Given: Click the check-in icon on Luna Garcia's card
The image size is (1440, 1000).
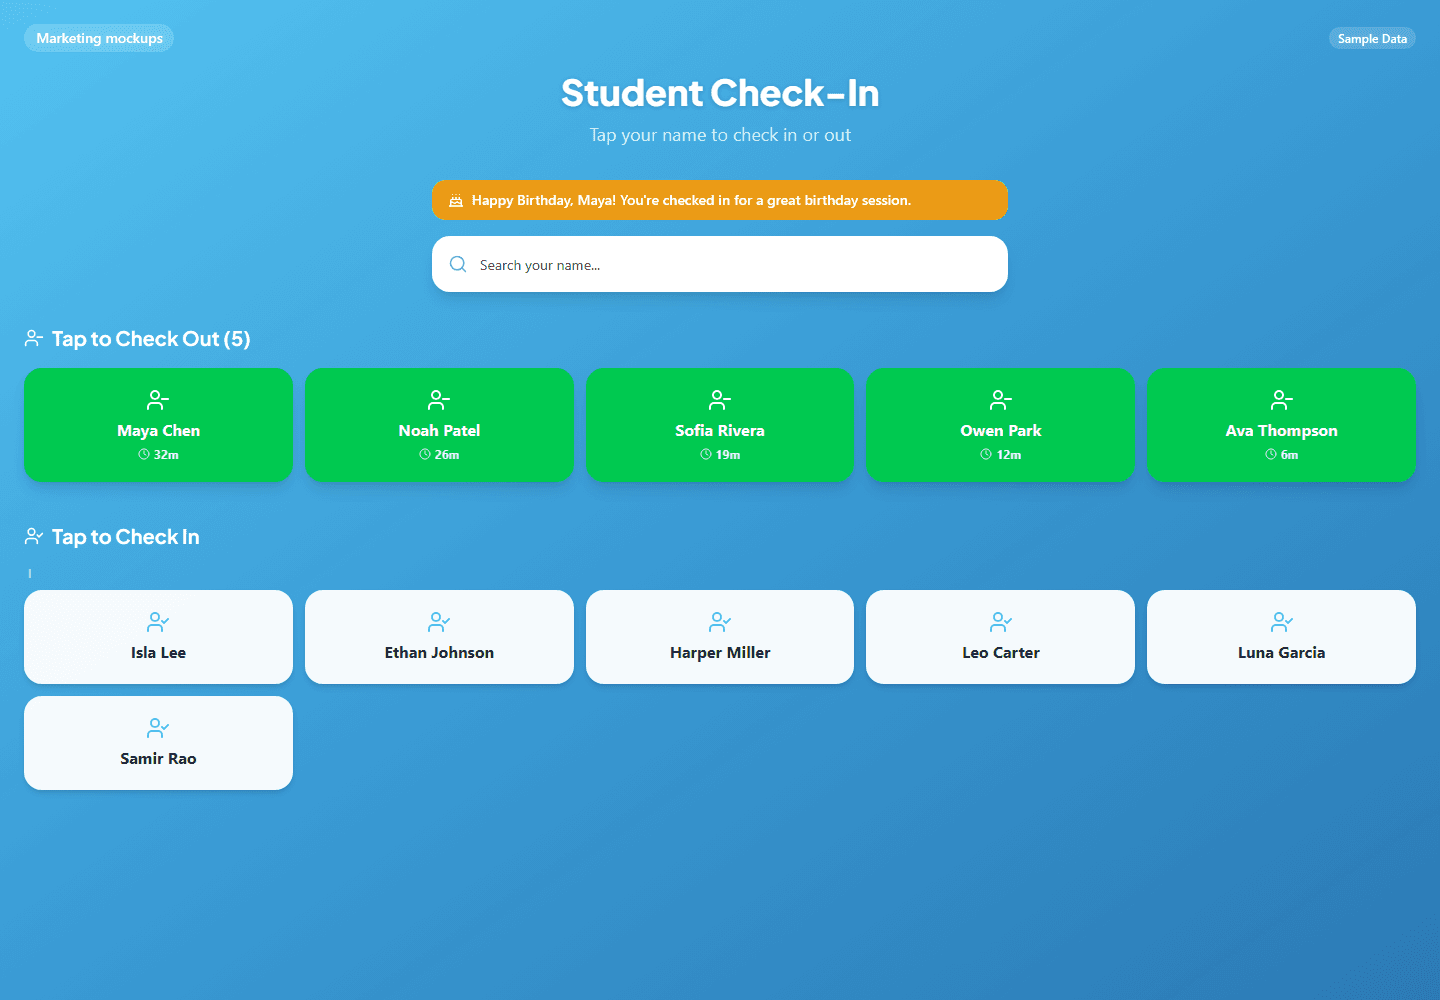Looking at the screenshot, I should tap(1281, 622).
